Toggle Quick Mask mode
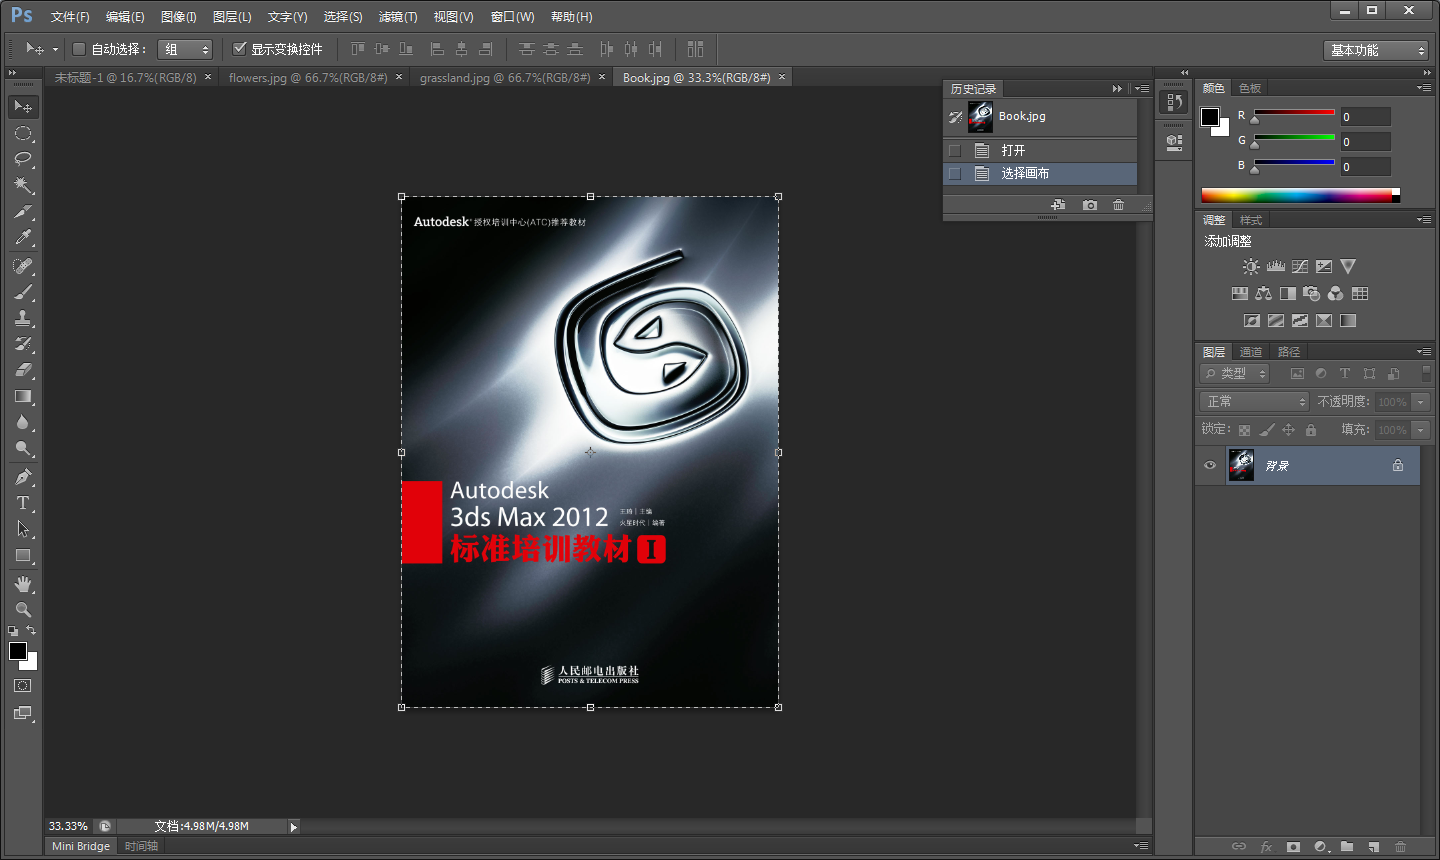Image resolution: width=1440 pixels, height=860 pixels. [23, 686]
